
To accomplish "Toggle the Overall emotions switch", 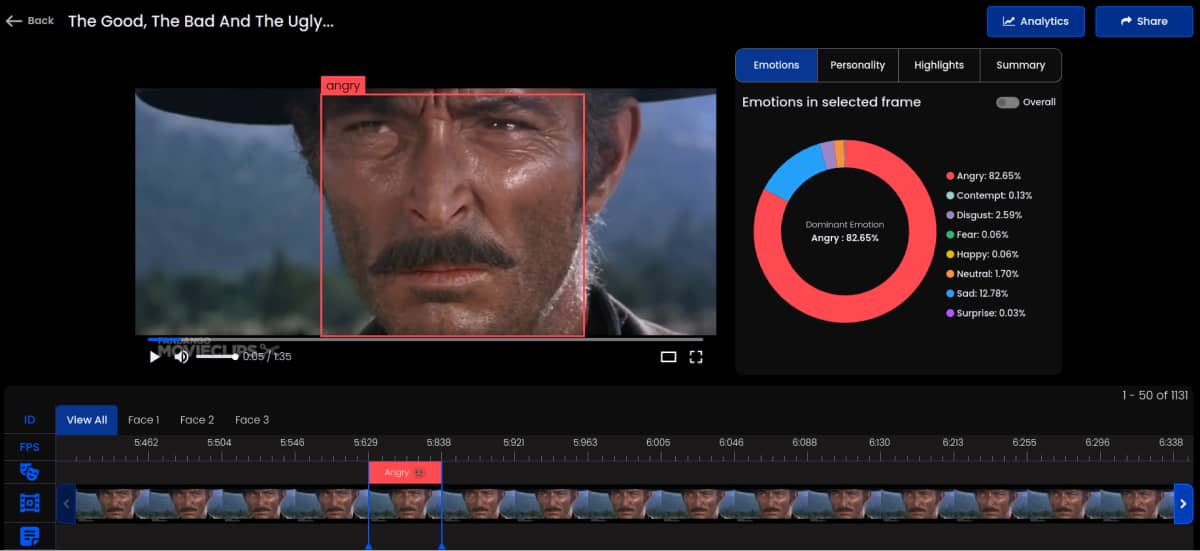I will [1007, 102].
